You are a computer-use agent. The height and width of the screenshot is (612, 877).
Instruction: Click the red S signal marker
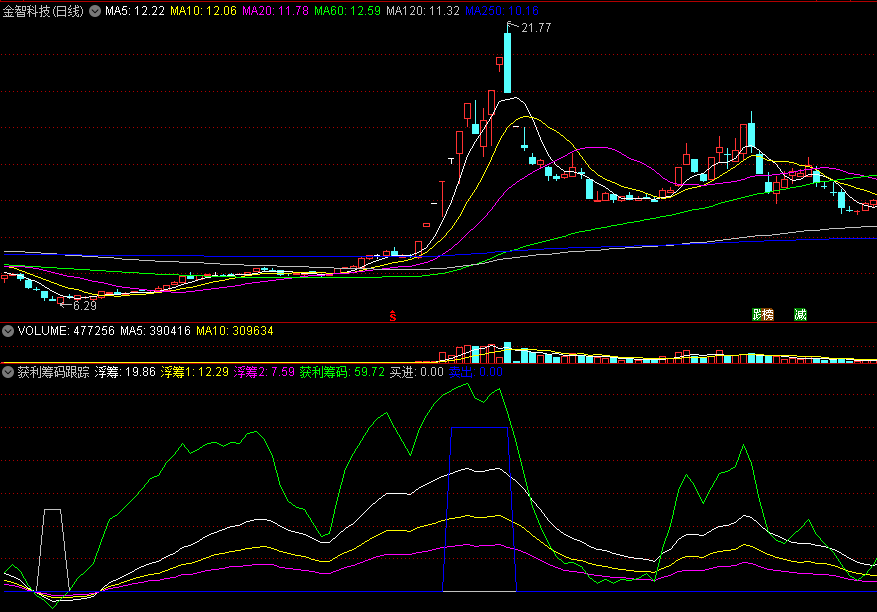point(393,316)
